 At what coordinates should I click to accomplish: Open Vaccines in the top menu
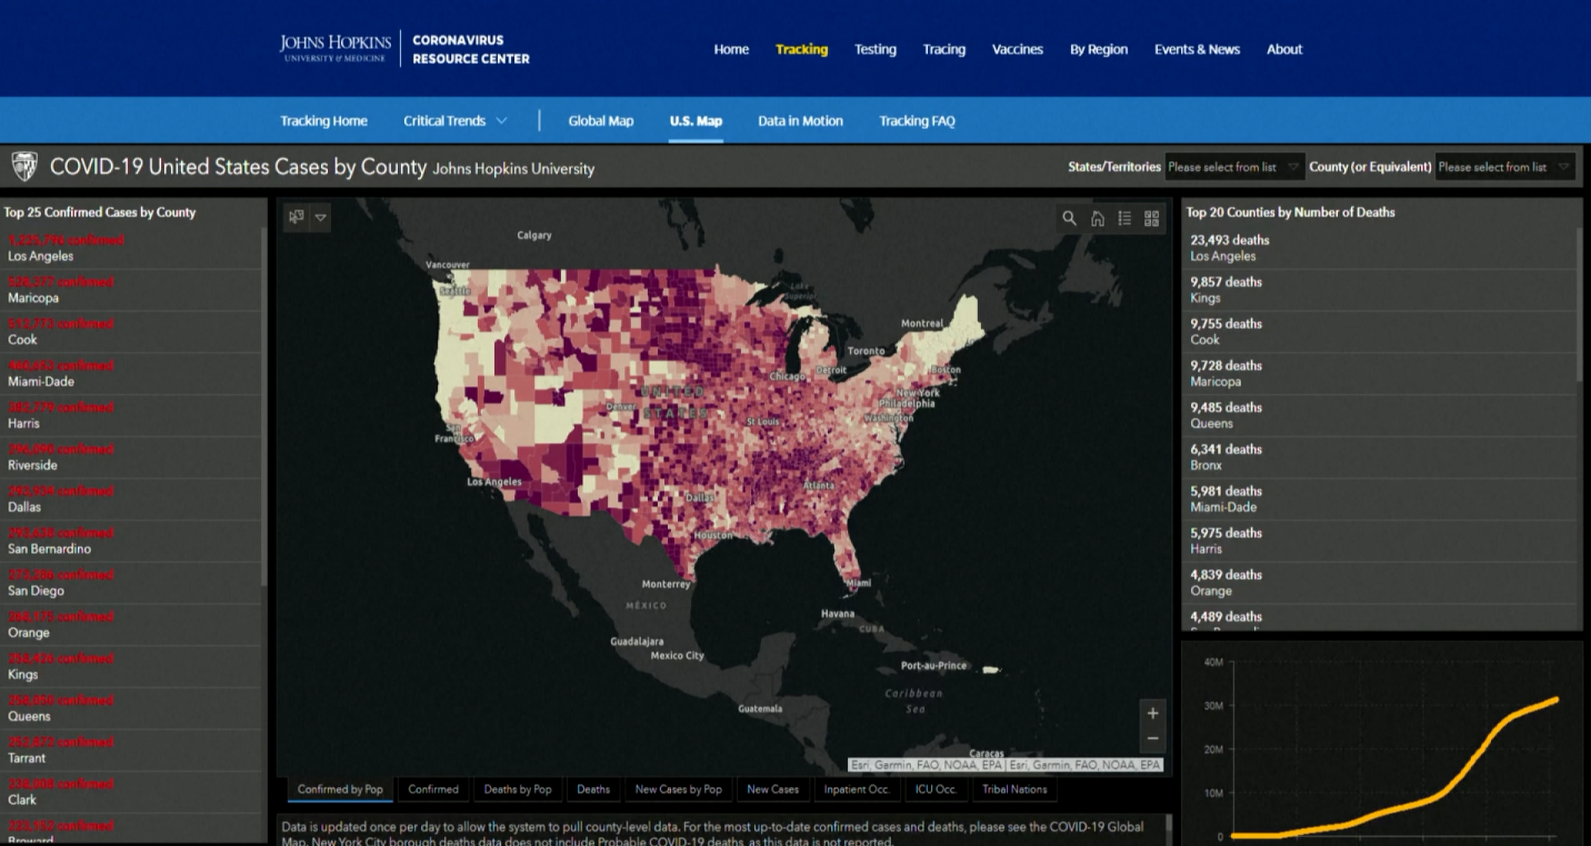1017,49
